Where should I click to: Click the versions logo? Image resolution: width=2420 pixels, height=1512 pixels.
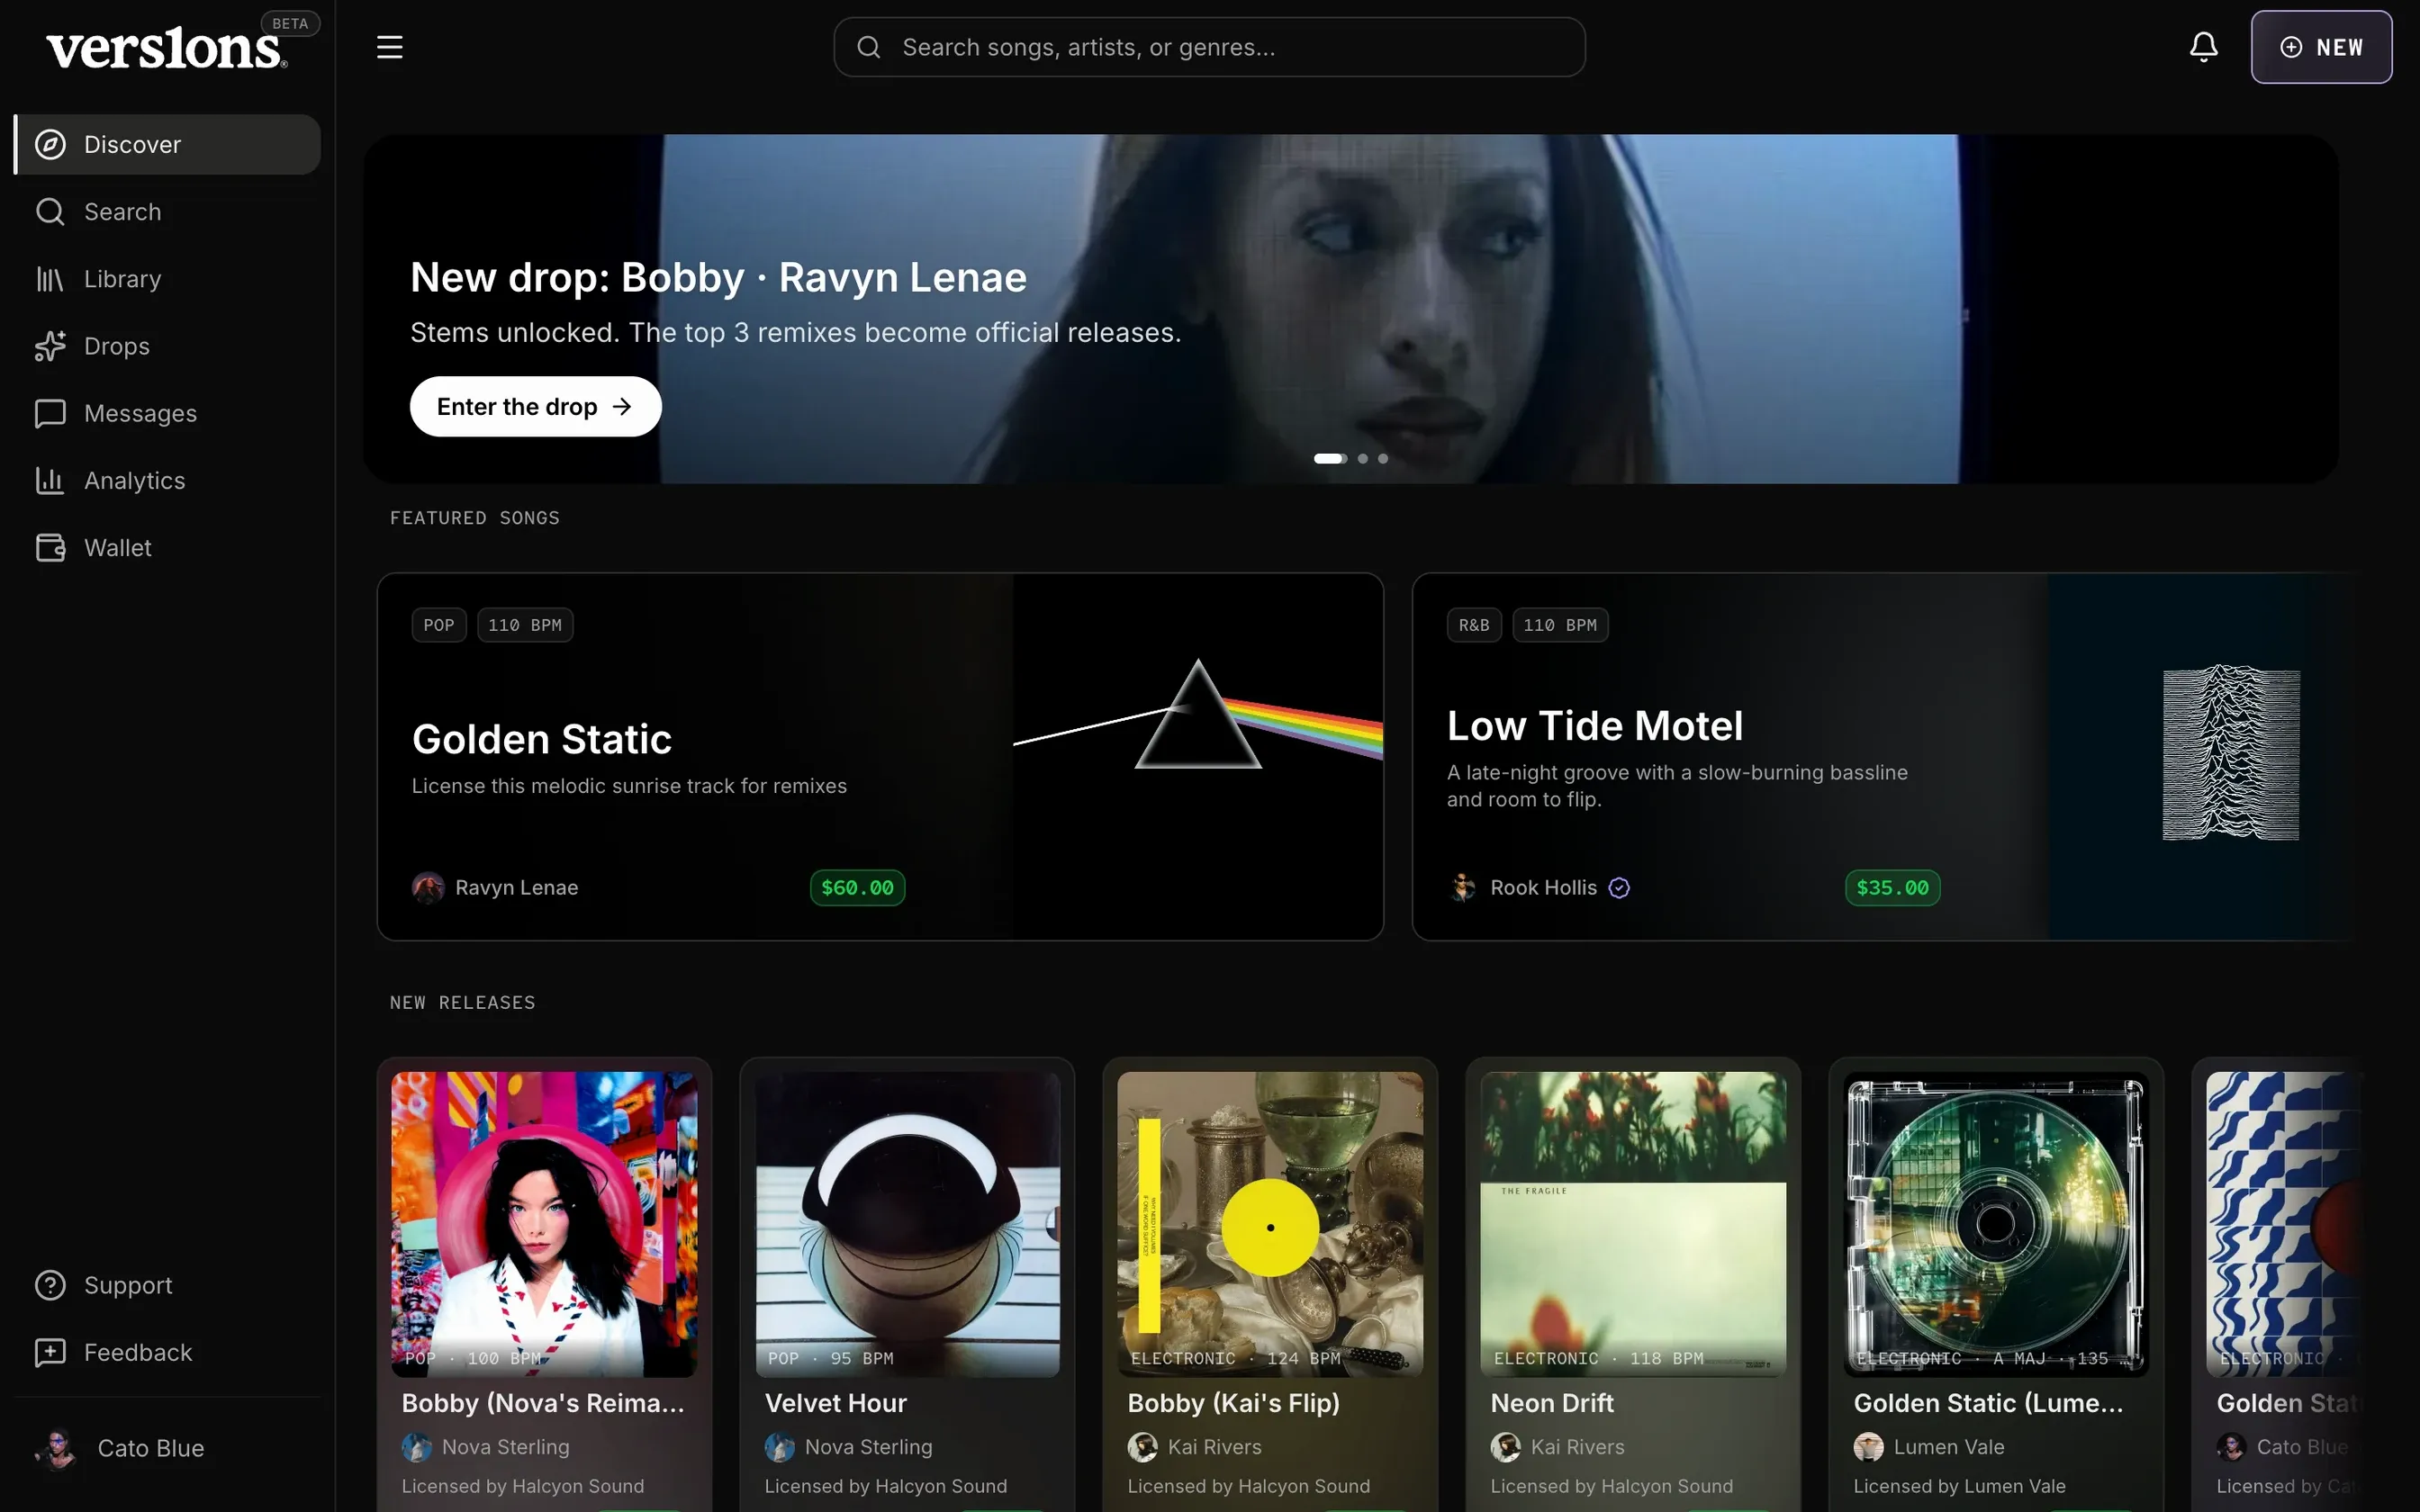point(166,48)
